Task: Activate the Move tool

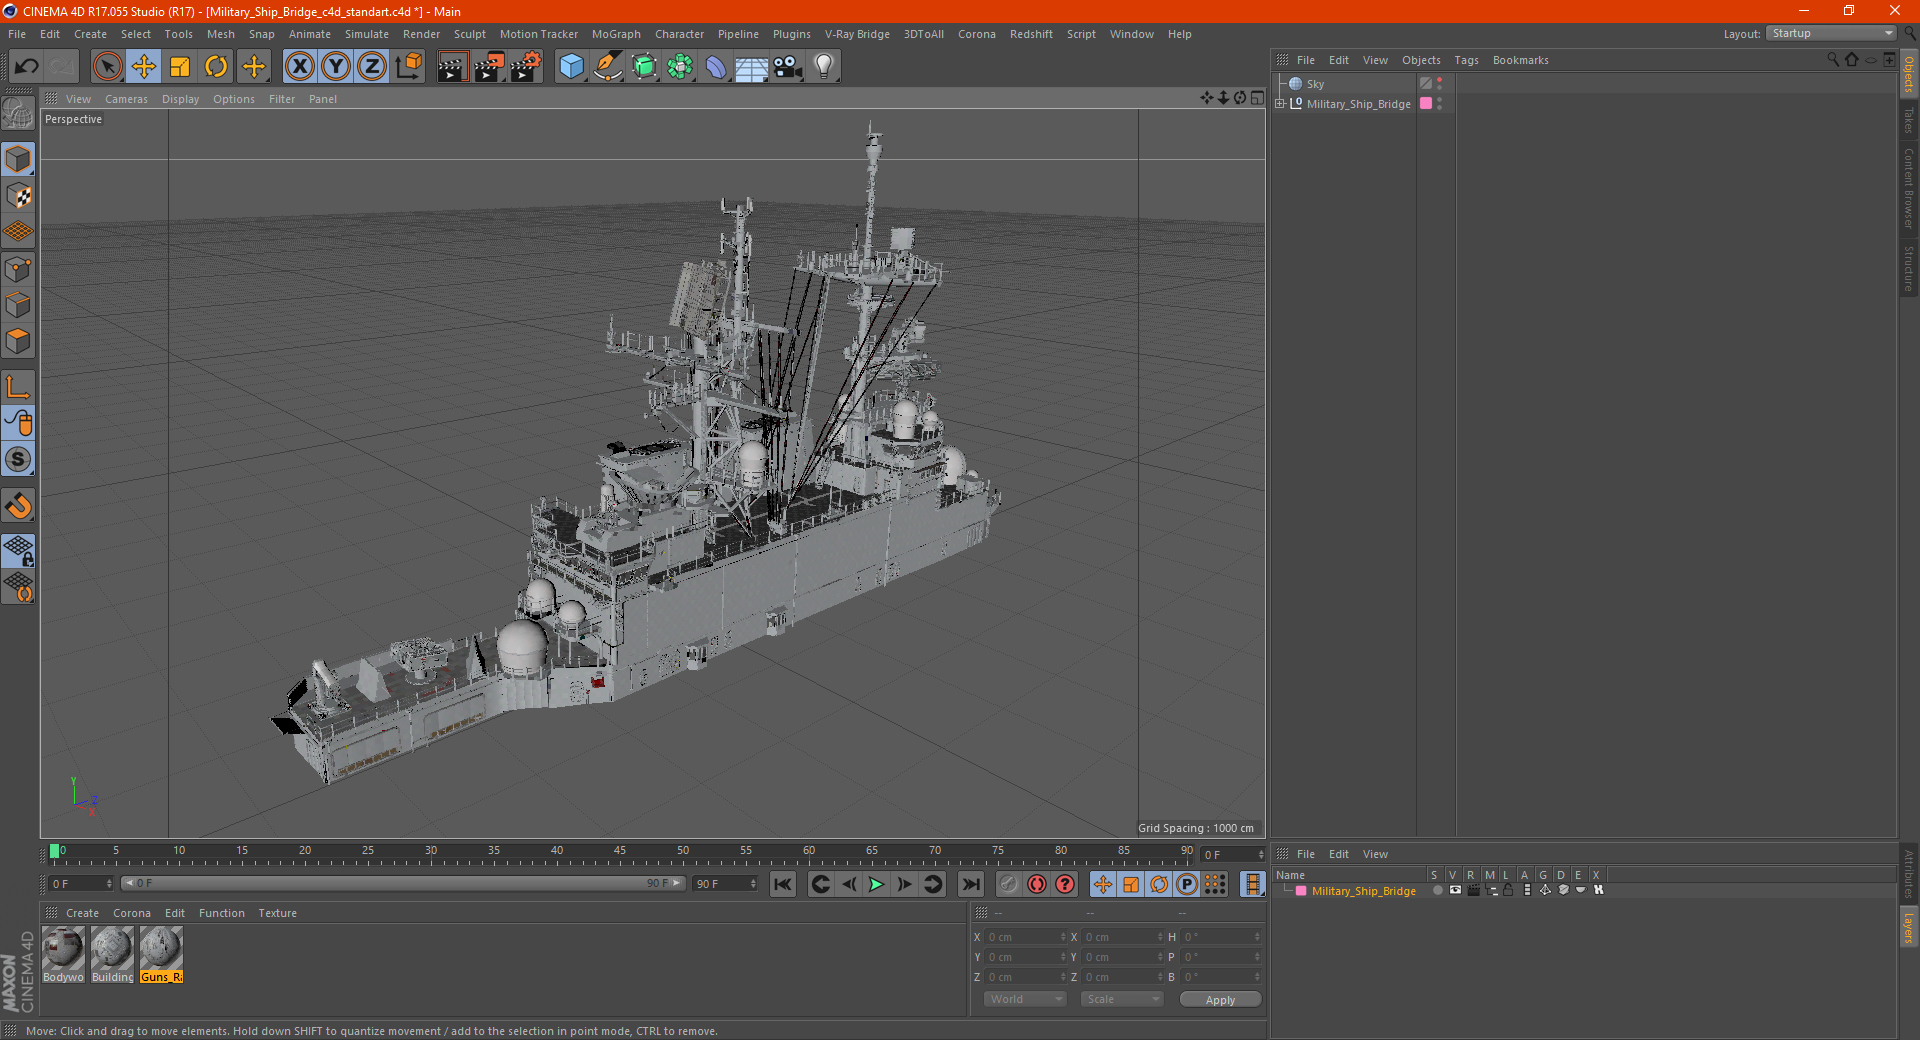Action: pos(144,67)
